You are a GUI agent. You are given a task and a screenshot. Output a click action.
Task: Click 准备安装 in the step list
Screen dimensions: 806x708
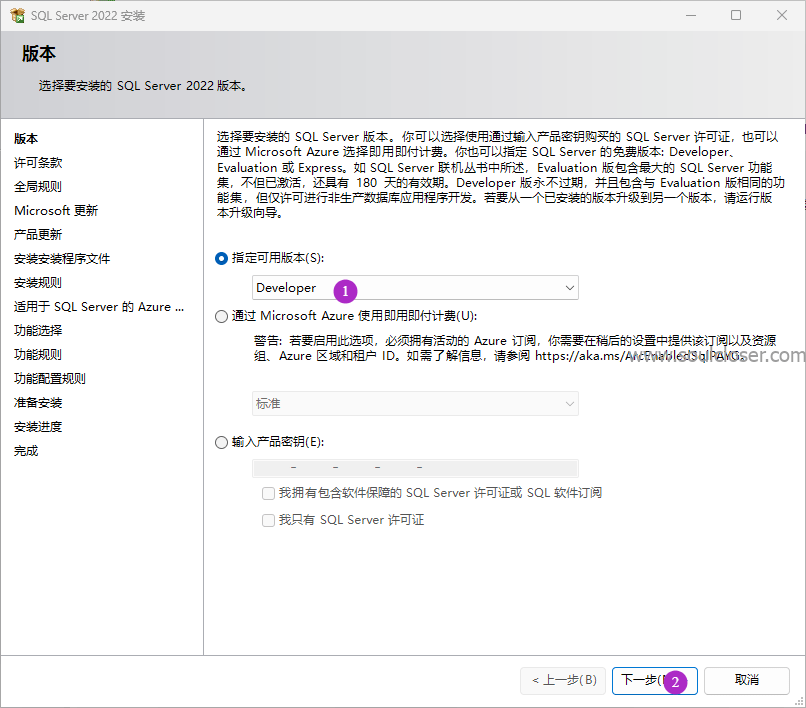[38, 403]
